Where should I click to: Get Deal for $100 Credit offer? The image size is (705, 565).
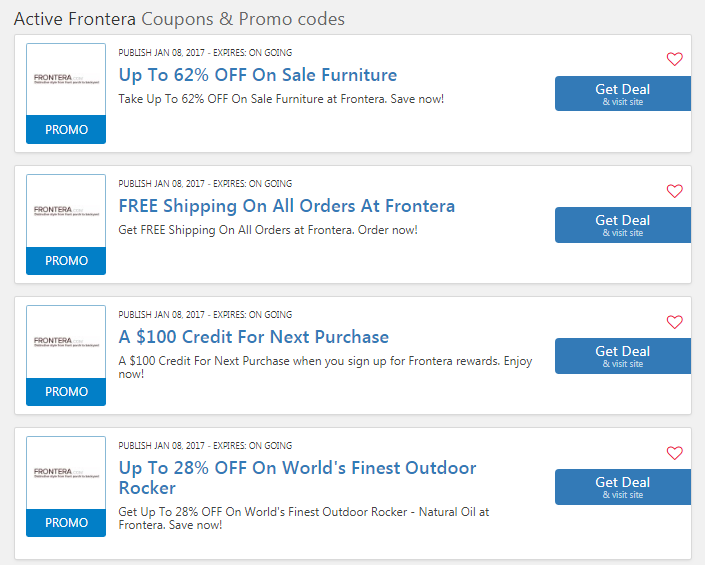623,356
